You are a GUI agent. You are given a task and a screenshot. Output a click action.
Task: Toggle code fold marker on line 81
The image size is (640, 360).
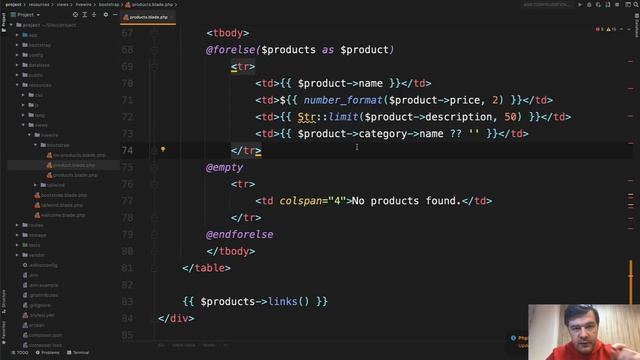point(155,268)
